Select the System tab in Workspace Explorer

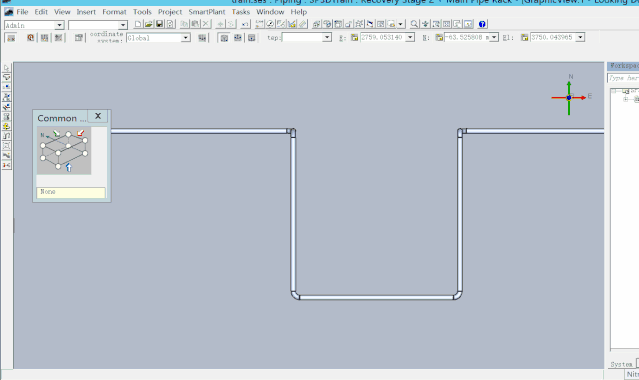(621, 364)
